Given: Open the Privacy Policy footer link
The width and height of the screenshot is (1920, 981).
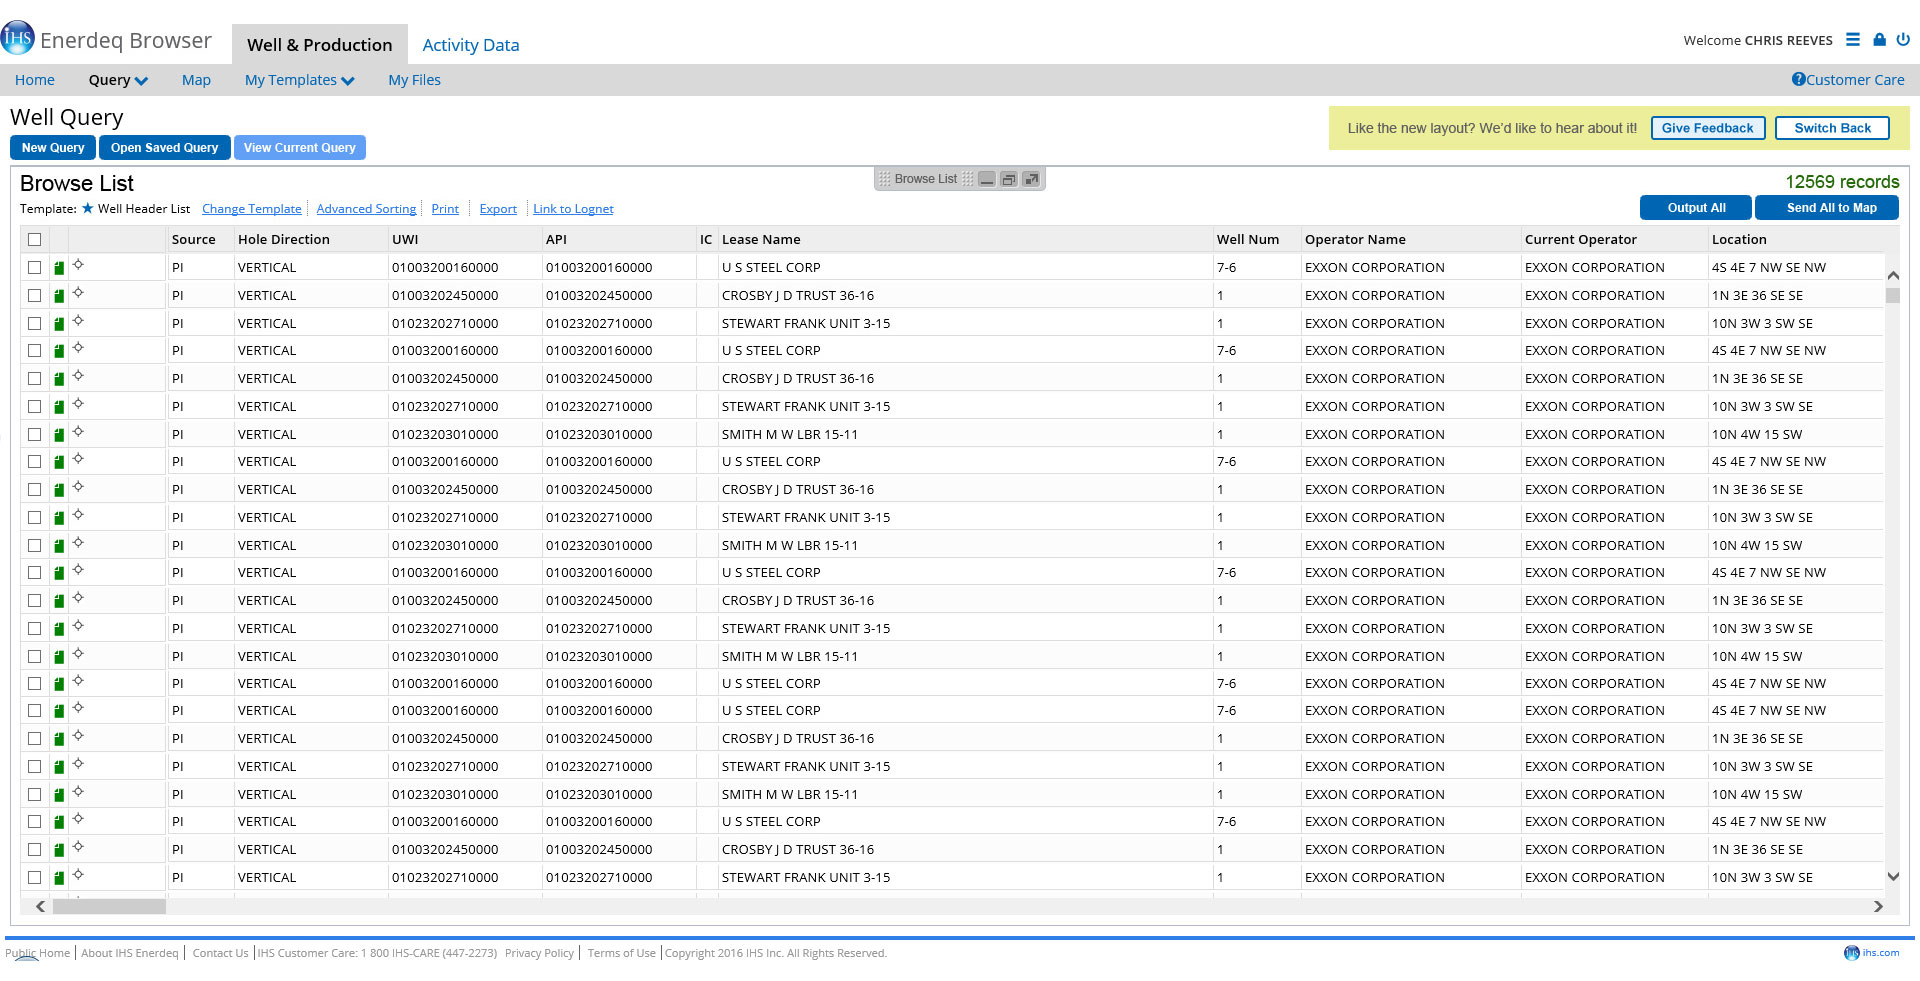Looking at the screenshot, I should [x=539, y=953].
